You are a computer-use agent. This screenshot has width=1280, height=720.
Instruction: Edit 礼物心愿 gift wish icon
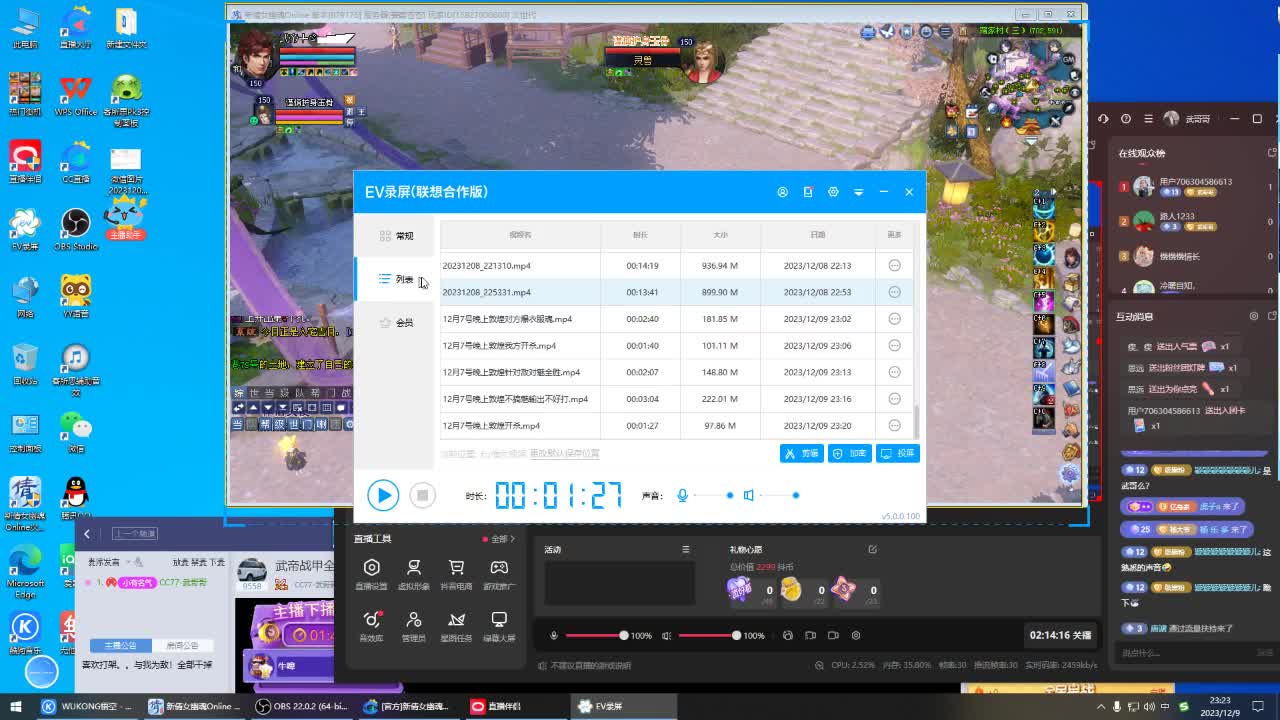tap(872, 549)
